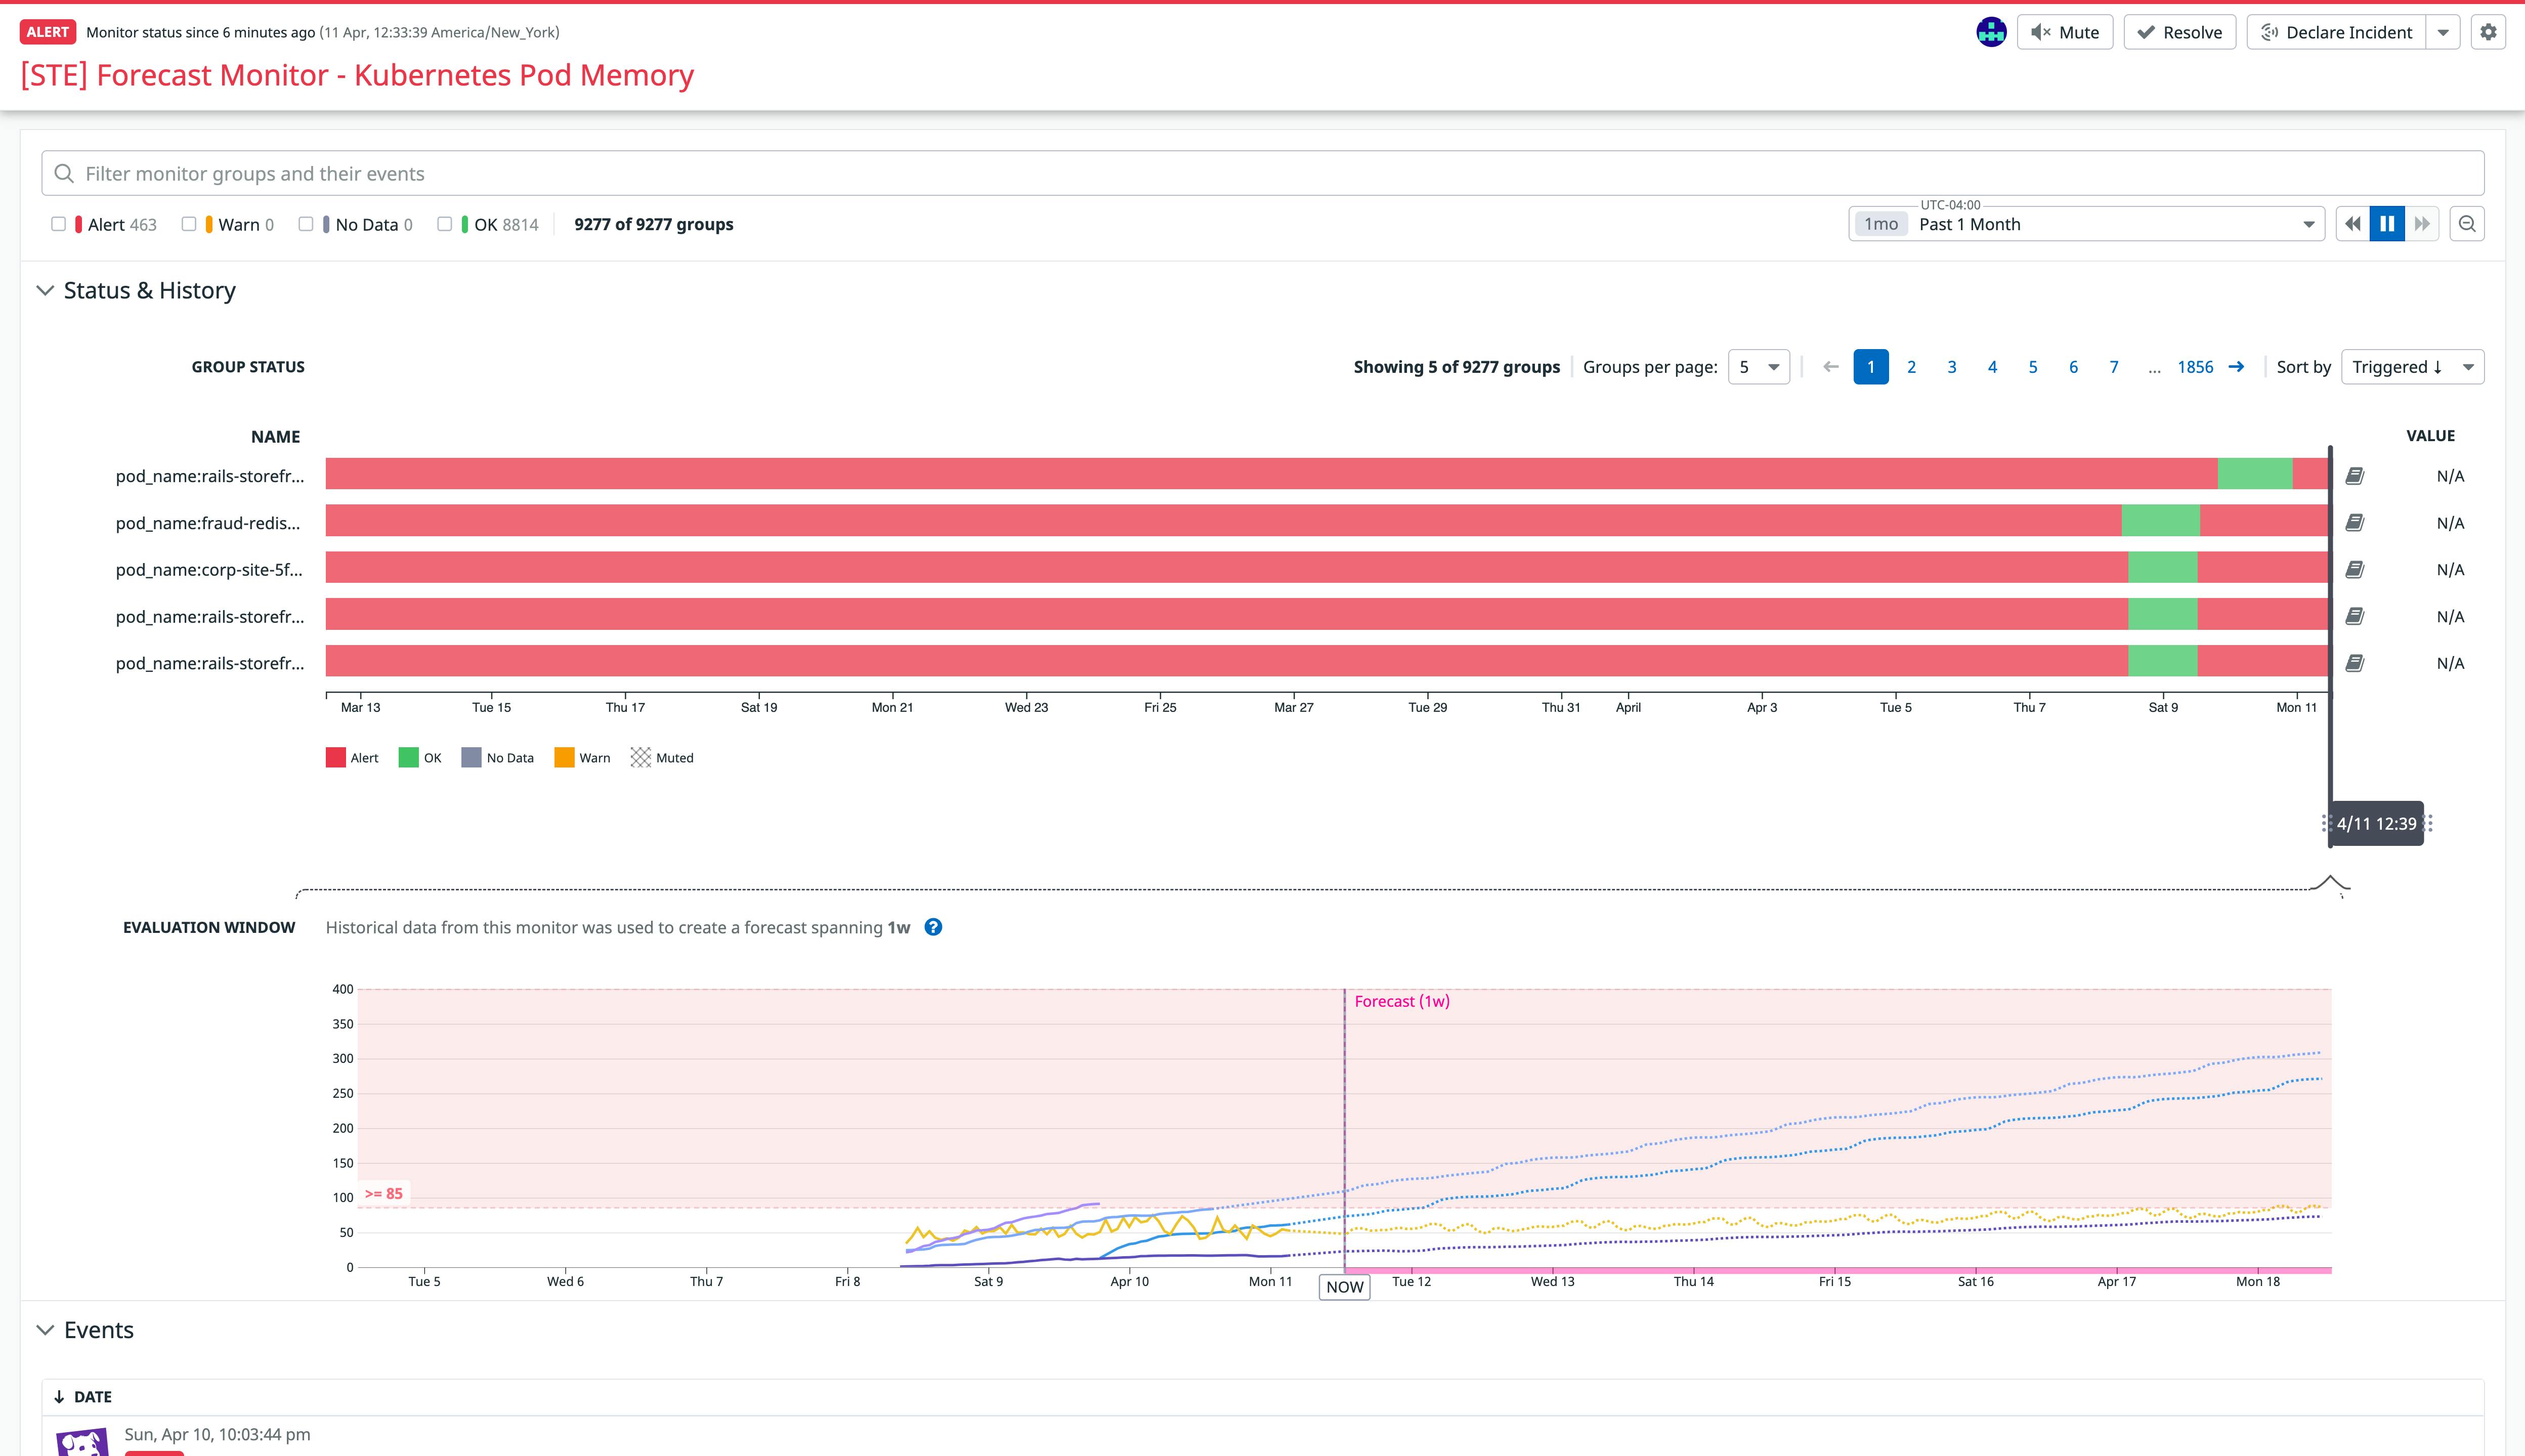
Task: Click the rewind time range icon
Action: pyautogui.click(x=2353, y=224)
